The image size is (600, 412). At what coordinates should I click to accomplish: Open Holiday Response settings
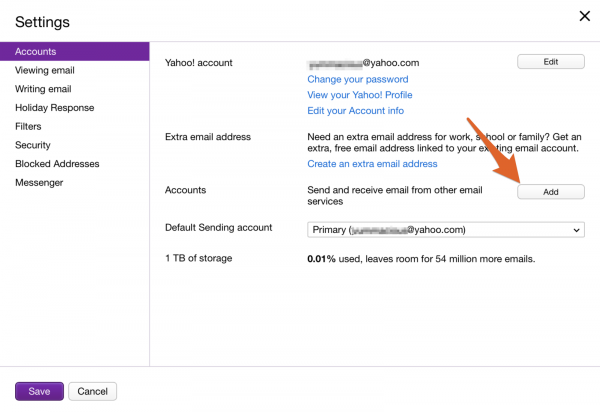(55, 108)
